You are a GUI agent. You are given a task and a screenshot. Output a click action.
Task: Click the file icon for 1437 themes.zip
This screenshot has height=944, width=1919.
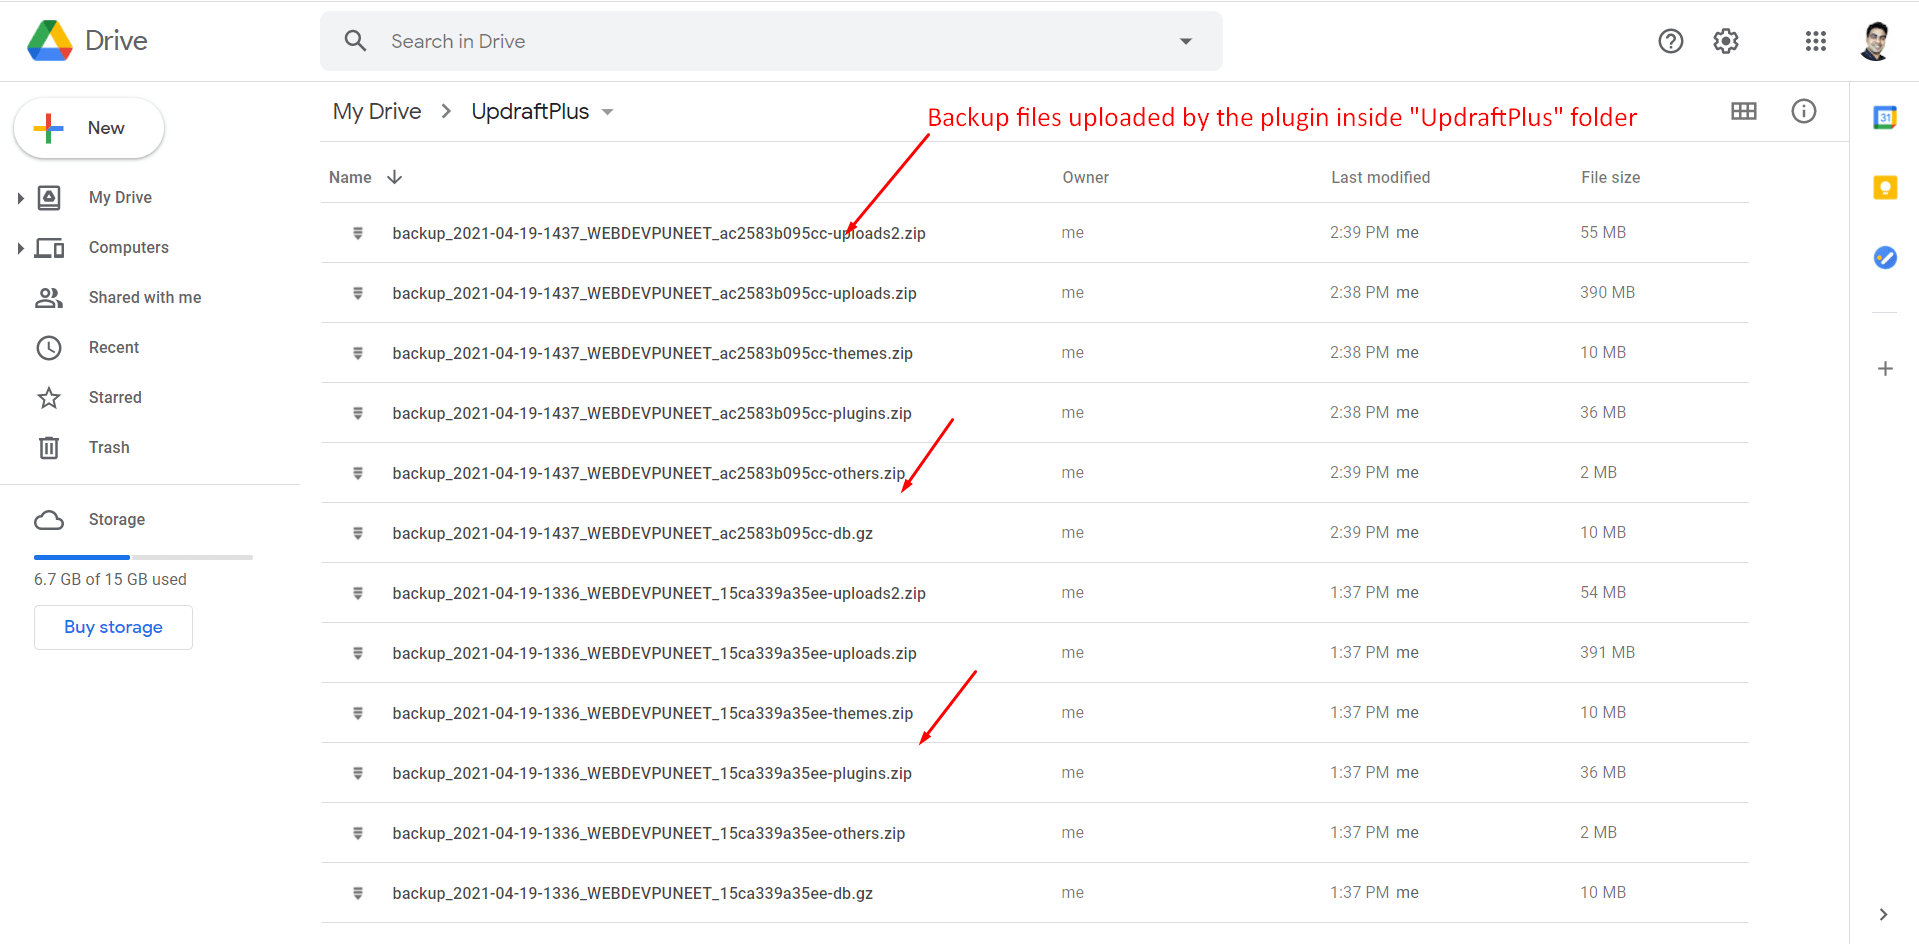[x=358, y=353]
